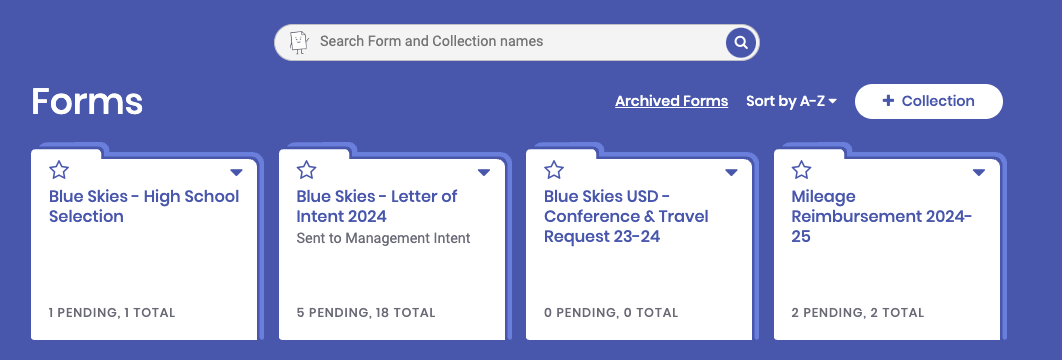
Task: Expand options menu for Letter of Intent 2024
Action: point(484,173)
